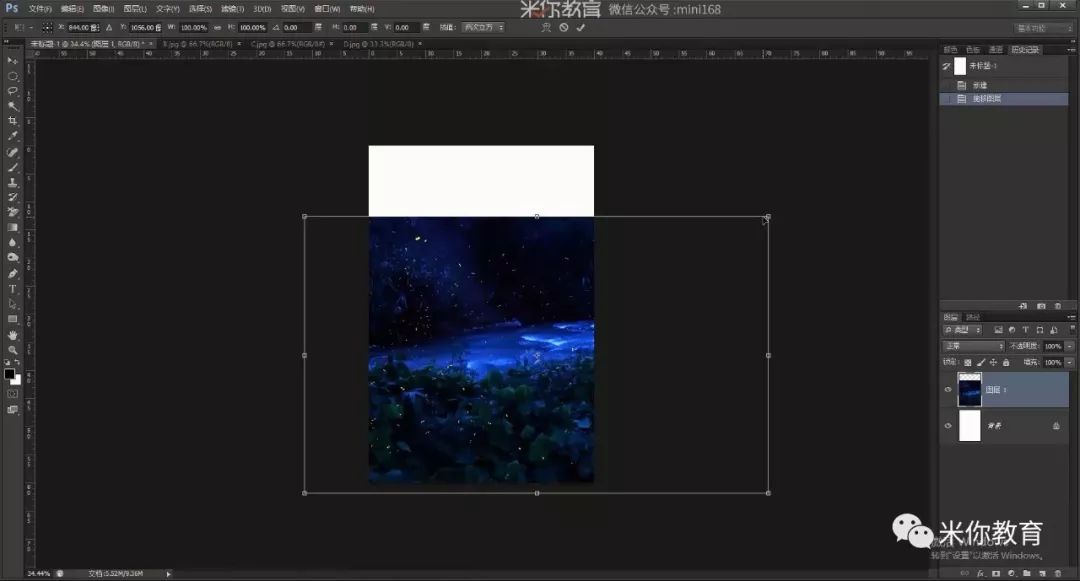Image resolution: width=1080 pixels, height=581 pixels.
Task: Open the interpolation method dropdown
Action: [x=483, y=28]
